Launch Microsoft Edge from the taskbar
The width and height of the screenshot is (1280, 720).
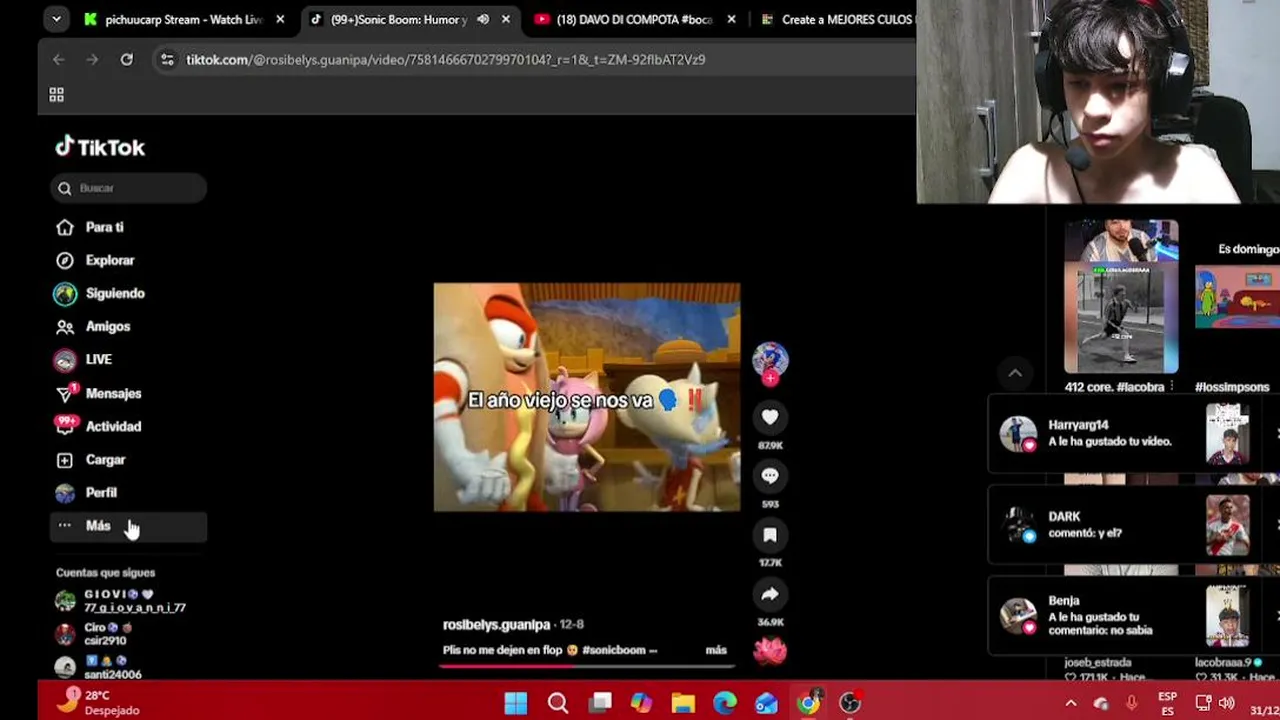(x=725, y=703)
